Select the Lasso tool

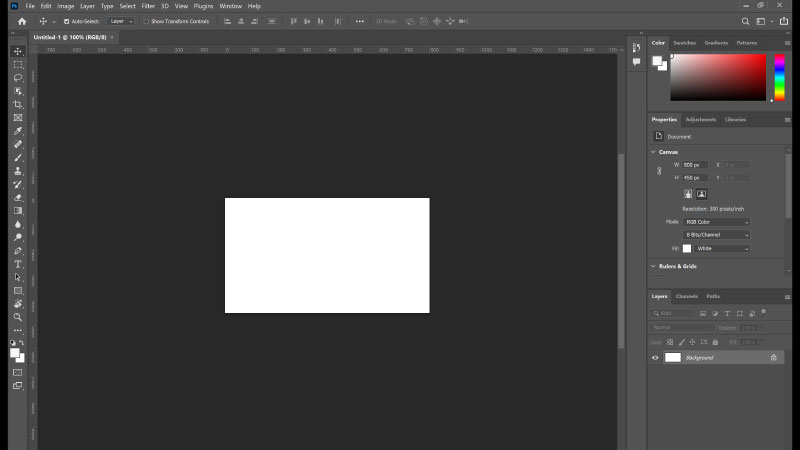point(18,77)
